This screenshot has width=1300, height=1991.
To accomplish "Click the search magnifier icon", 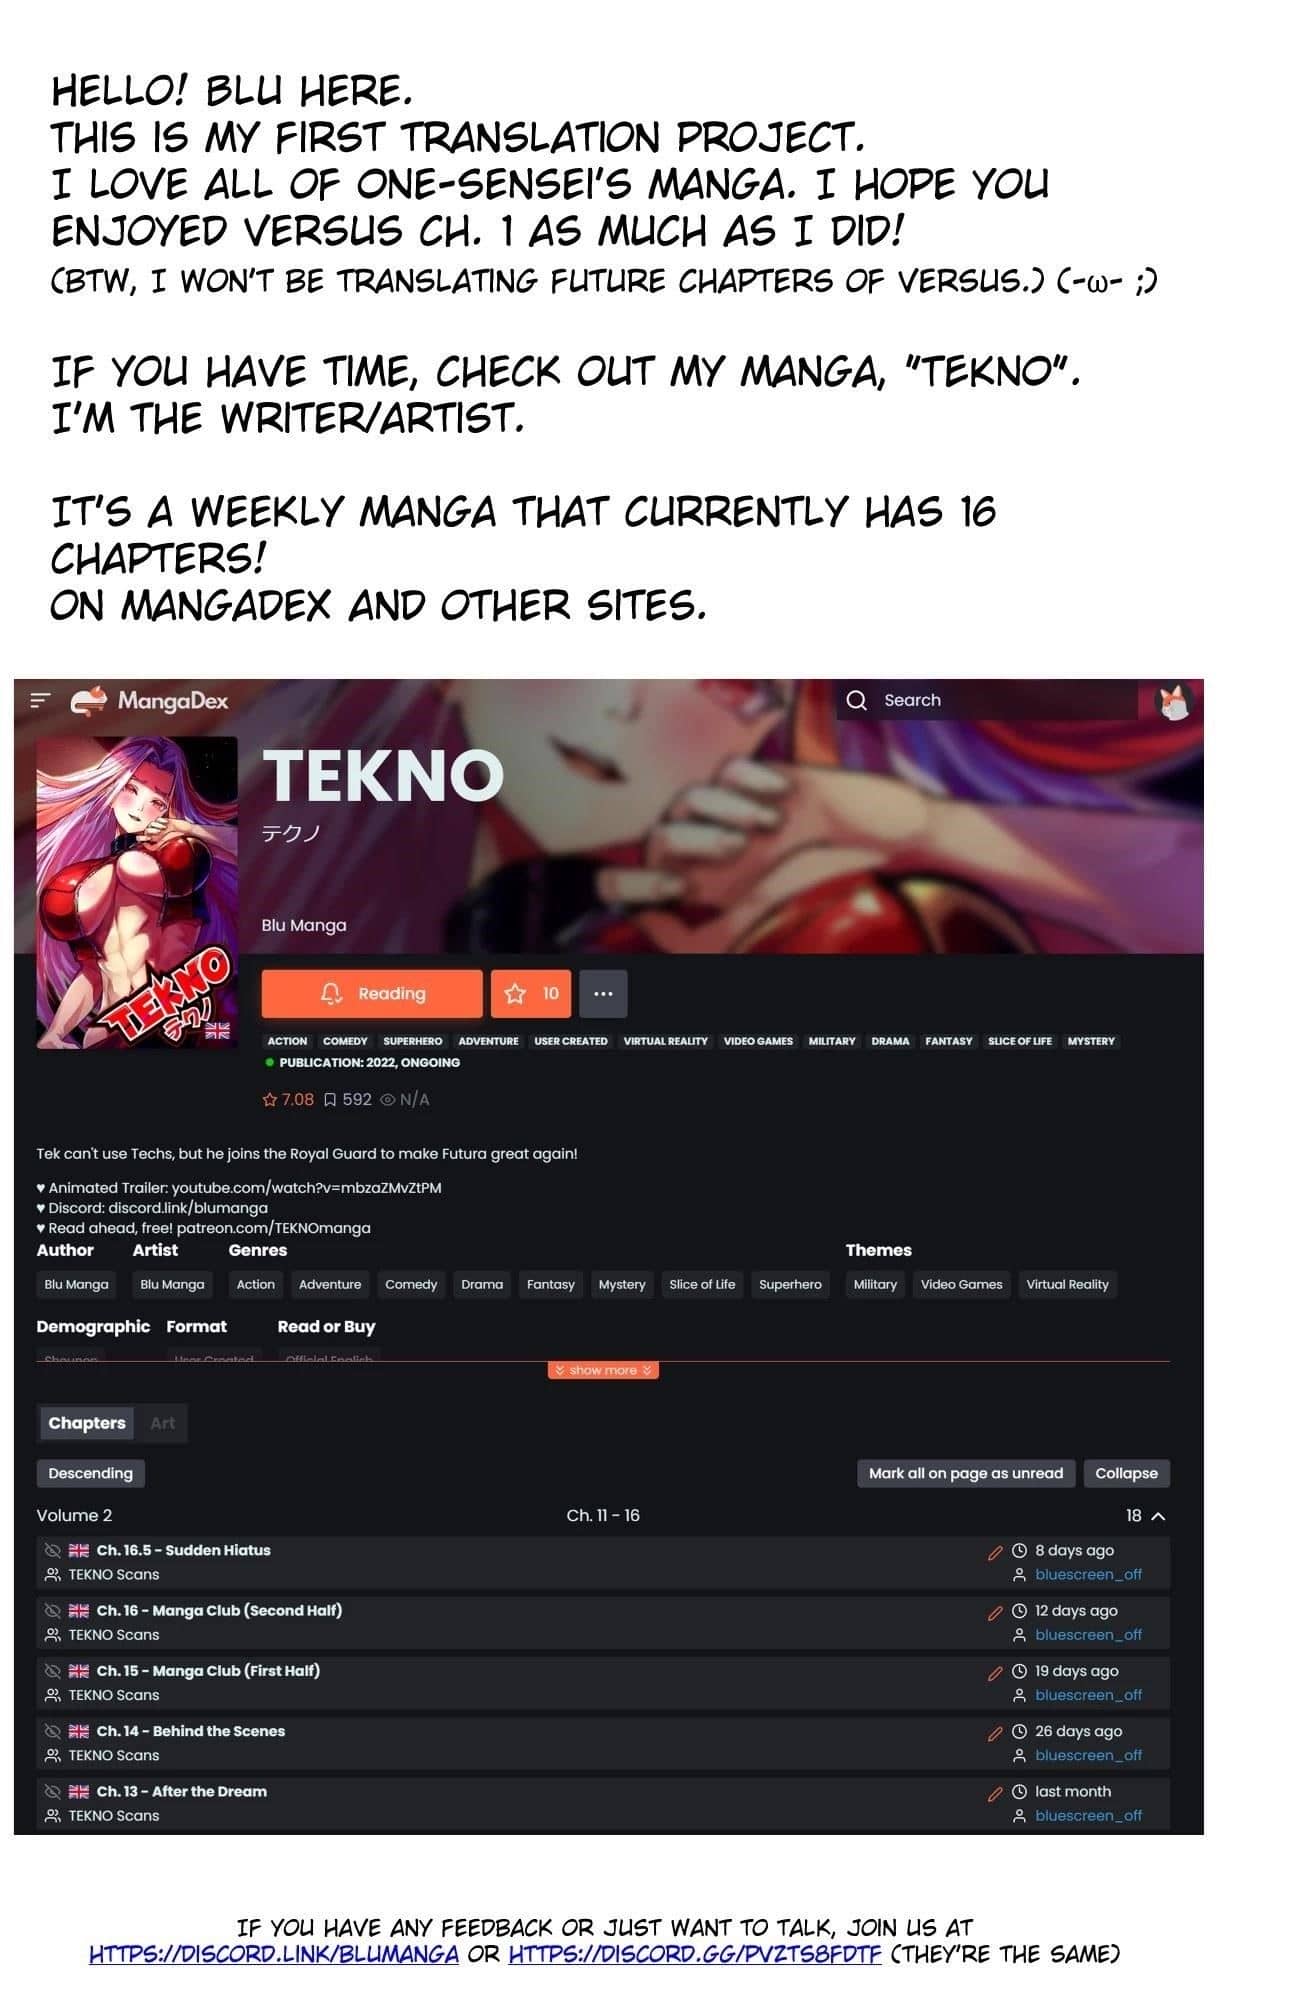I will (x=856, y=700).
